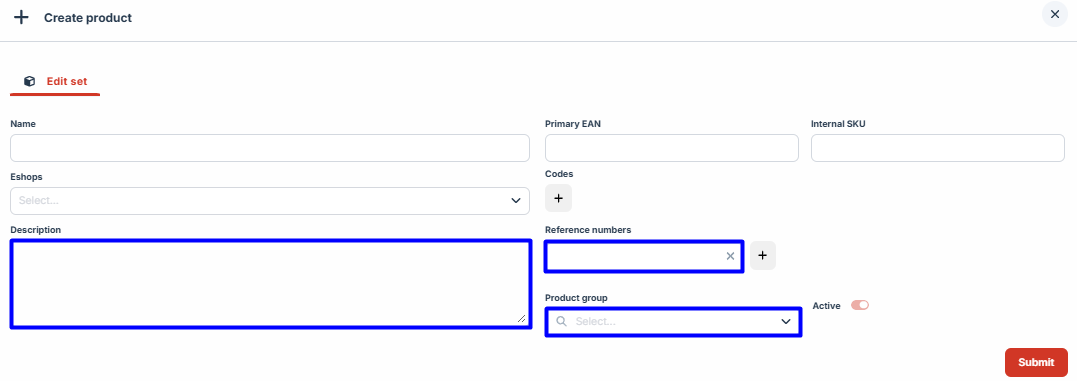Close the Create product dialog
This screenshot has height=381, width=1077.
click(x=1055, y=14)
